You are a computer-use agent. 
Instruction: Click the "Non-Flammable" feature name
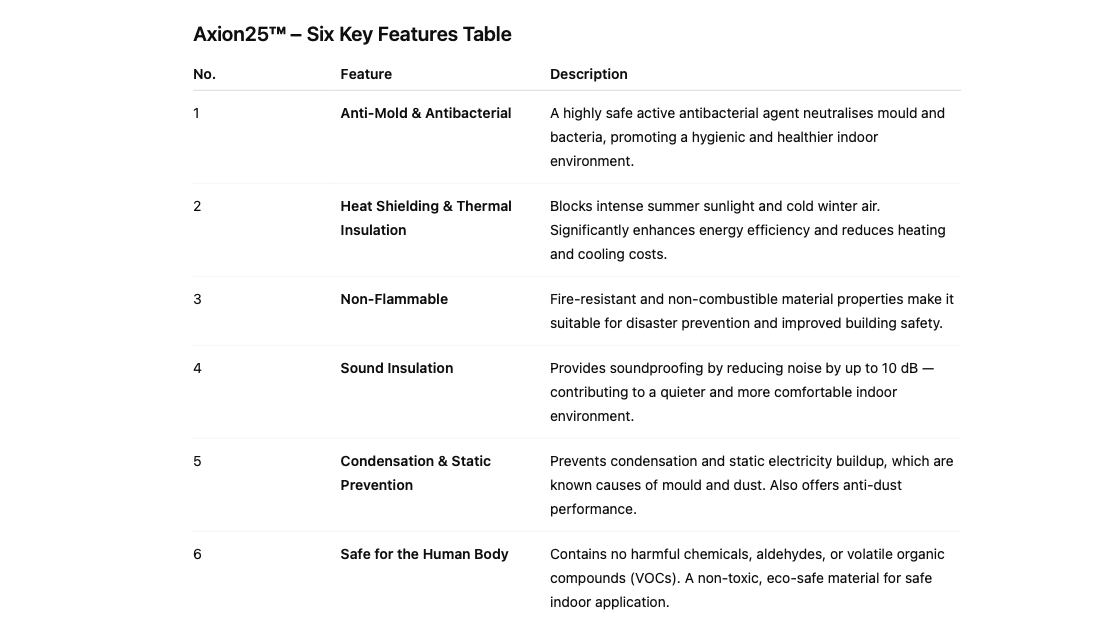coord(394,299)
